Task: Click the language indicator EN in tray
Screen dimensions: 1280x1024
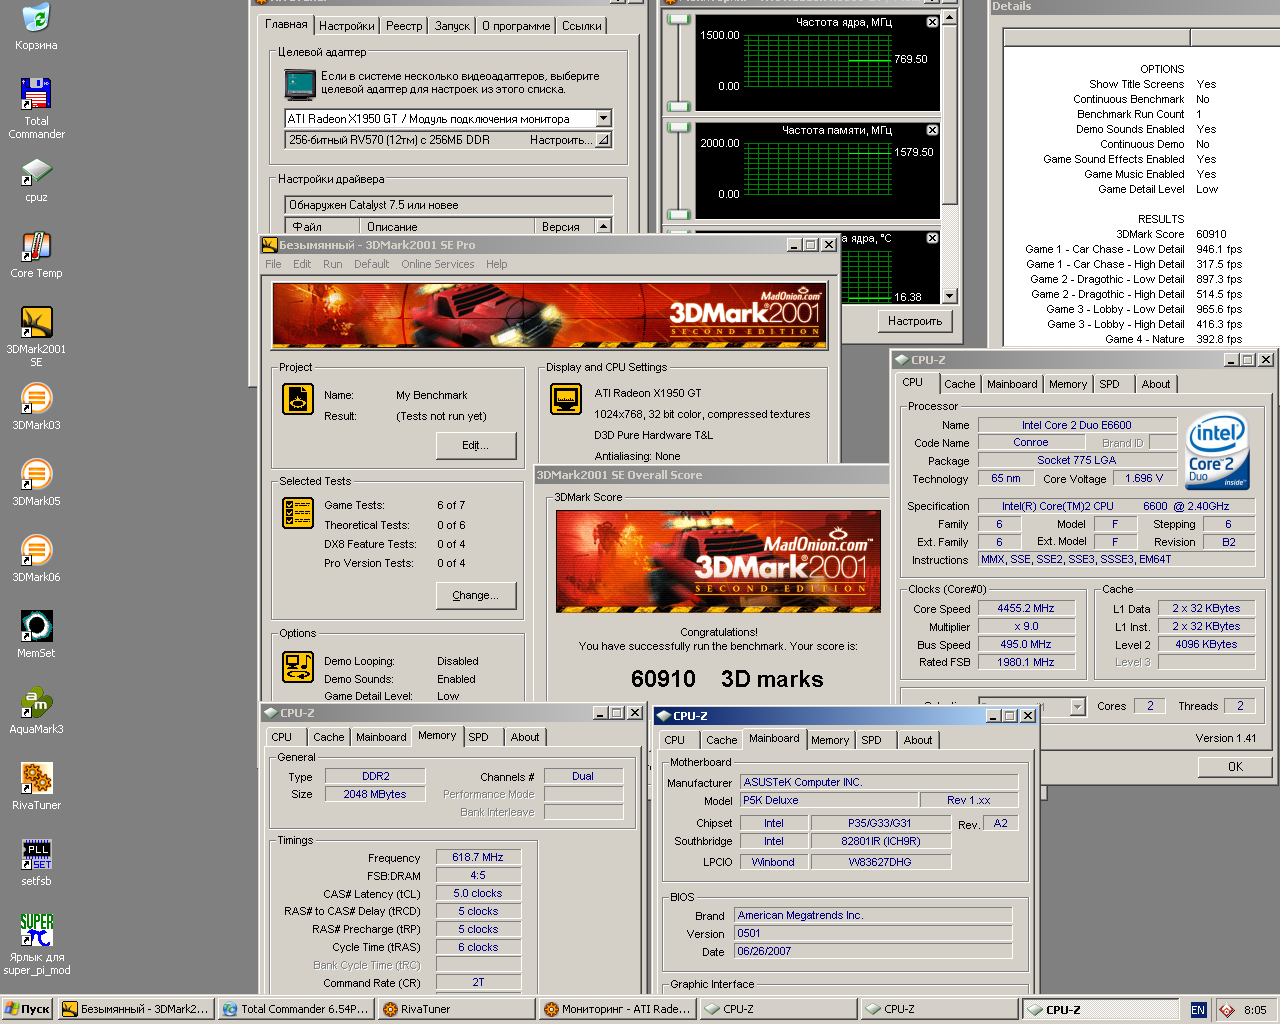Action: tap(1198, 1010)
